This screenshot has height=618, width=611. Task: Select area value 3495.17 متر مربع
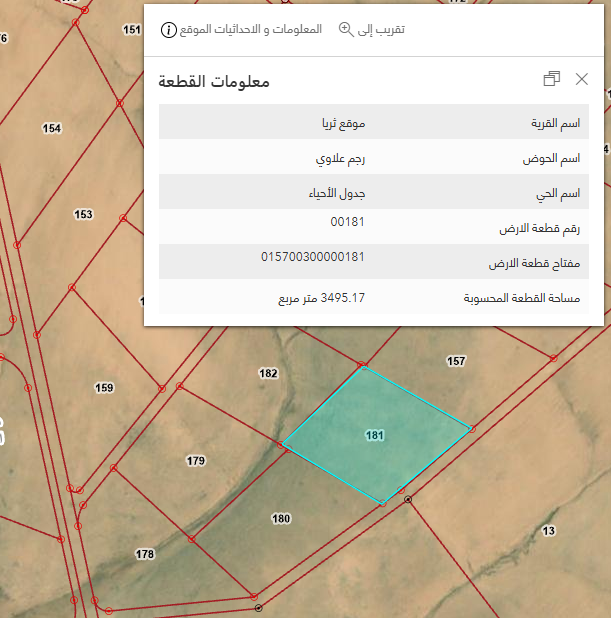321,298
